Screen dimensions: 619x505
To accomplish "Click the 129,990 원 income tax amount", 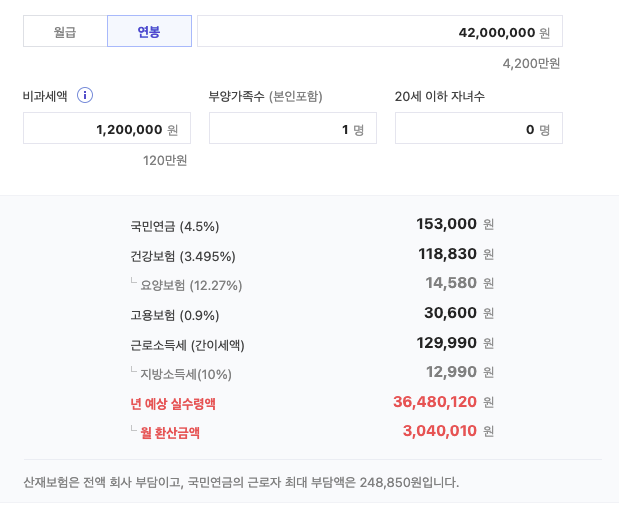I will click(x=455, y=343).
